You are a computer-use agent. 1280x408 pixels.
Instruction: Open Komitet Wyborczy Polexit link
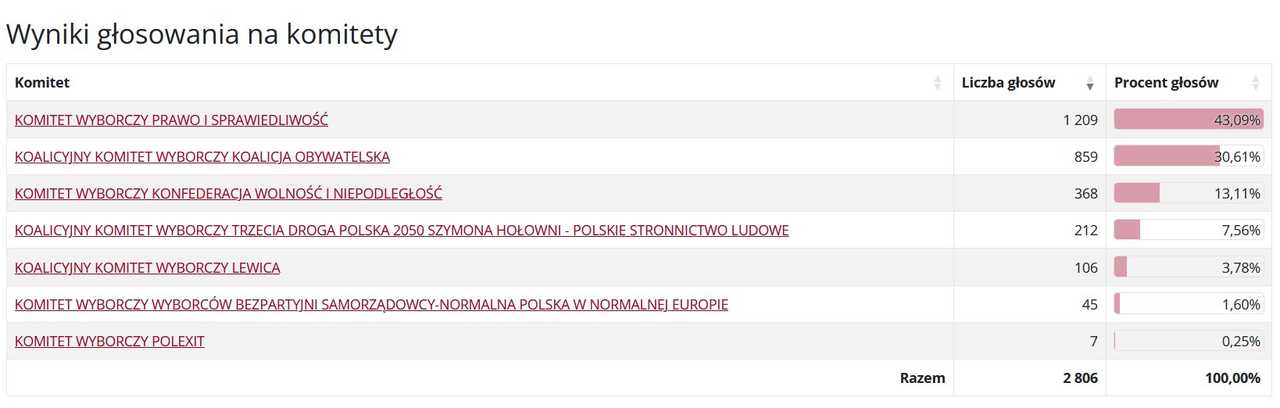109,342
